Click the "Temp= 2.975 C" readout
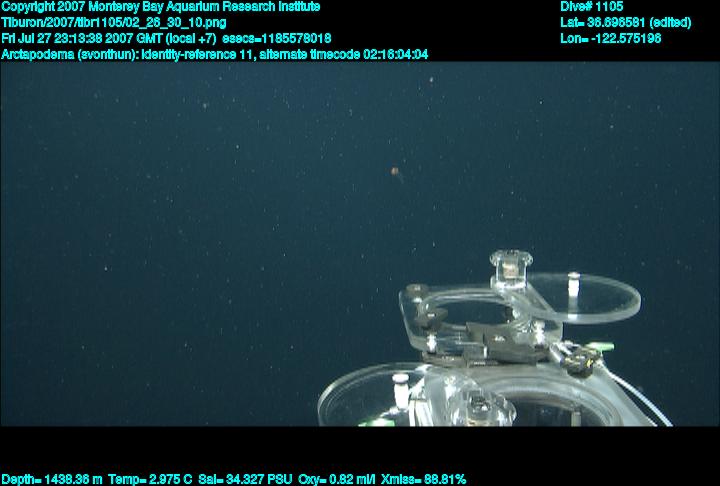This screenshot has height=486, width=720. (x=150, y=480)
